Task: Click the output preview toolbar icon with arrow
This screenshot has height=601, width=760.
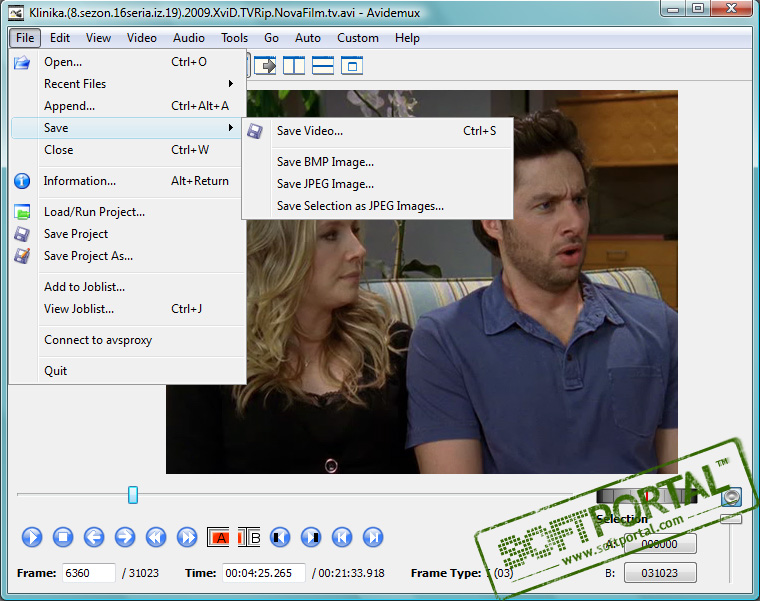Action: pos(265,65)
